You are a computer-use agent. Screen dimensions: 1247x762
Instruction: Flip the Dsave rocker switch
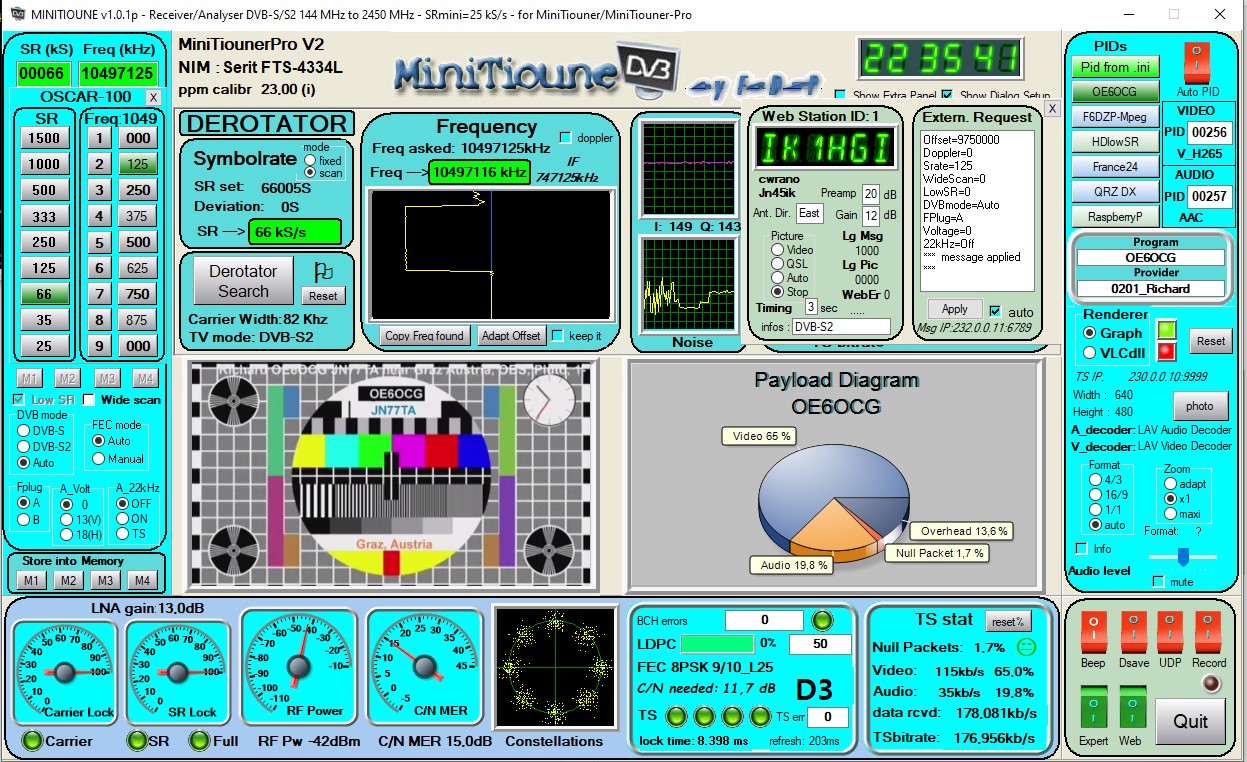[x=1133, y=632]
